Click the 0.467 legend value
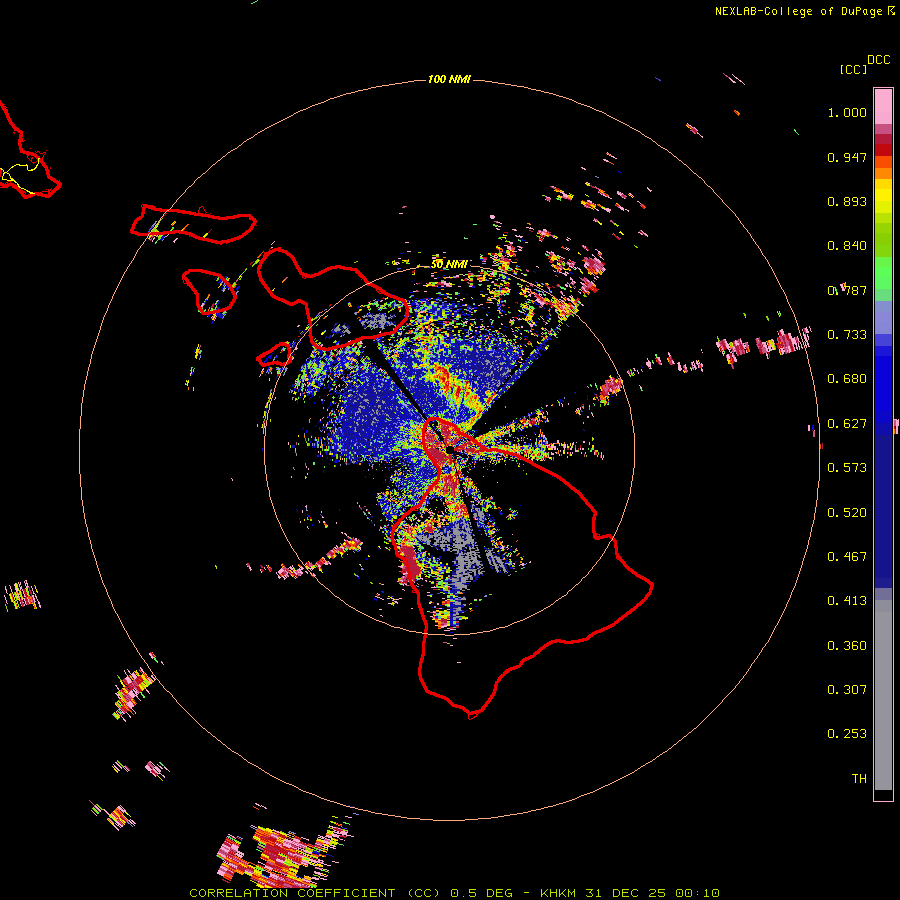This screenshot has height=900, width=900. coord(847,557)
